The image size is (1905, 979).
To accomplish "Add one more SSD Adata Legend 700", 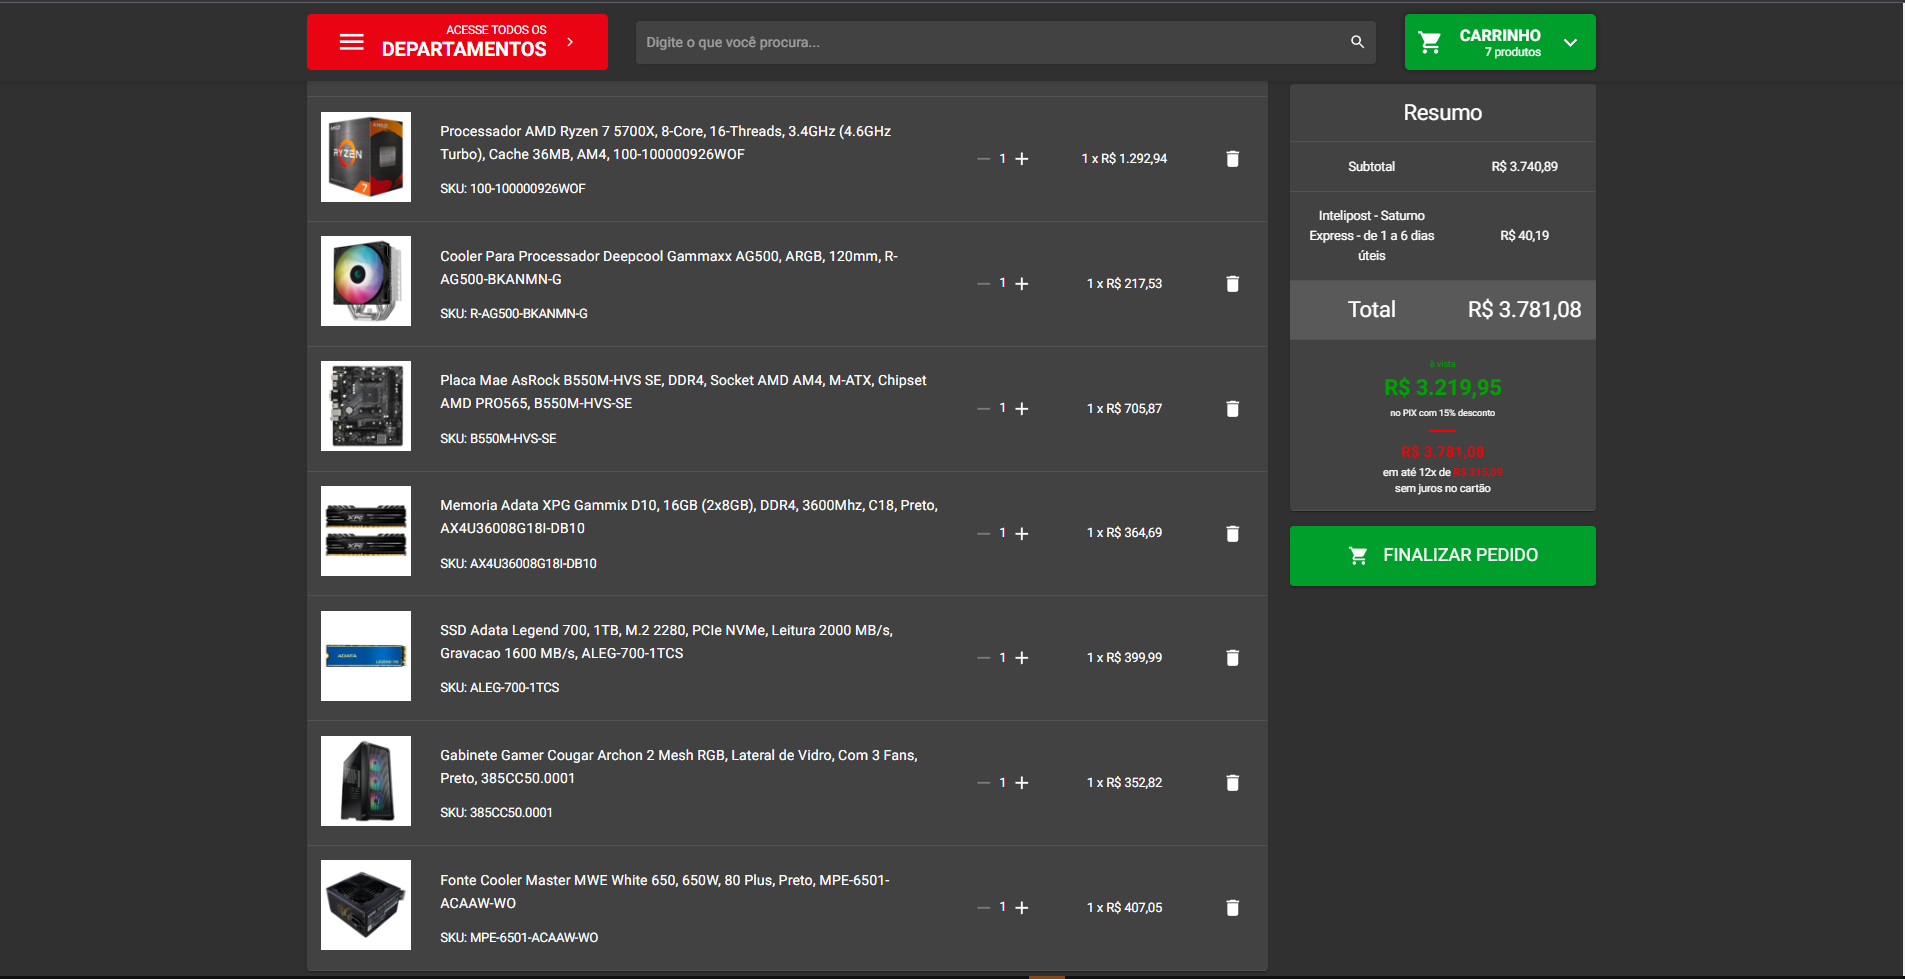I will click(x=1021, y=658).
